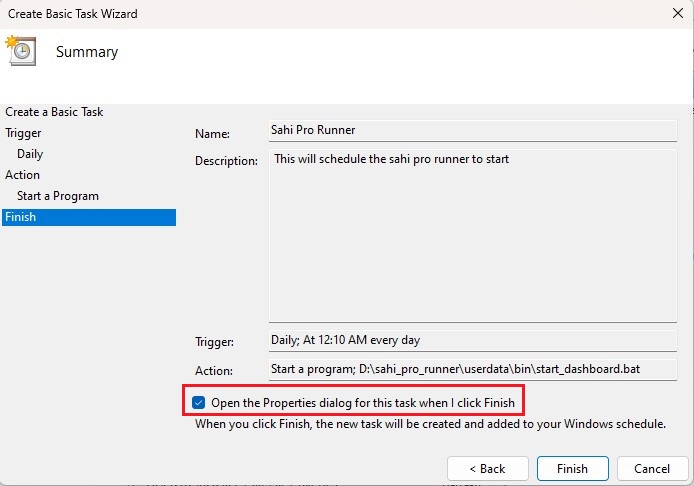The width and height of the screenshot is (694, 486).
Task: Click the window title bar text
Action: point(71,14)
